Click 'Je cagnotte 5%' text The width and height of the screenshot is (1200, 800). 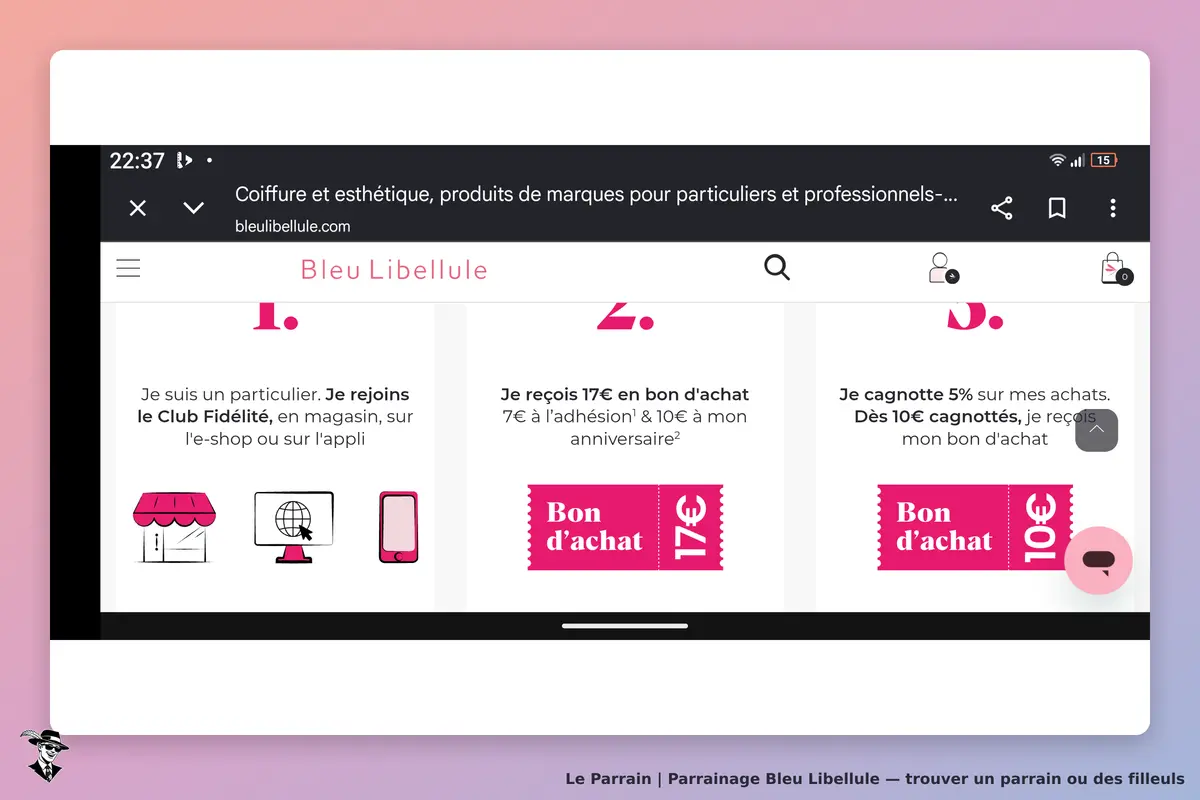coord(906,394)
